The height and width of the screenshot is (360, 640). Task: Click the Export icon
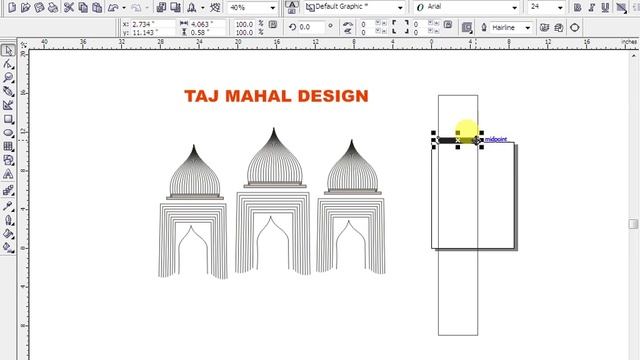click(x=176, y=7)
